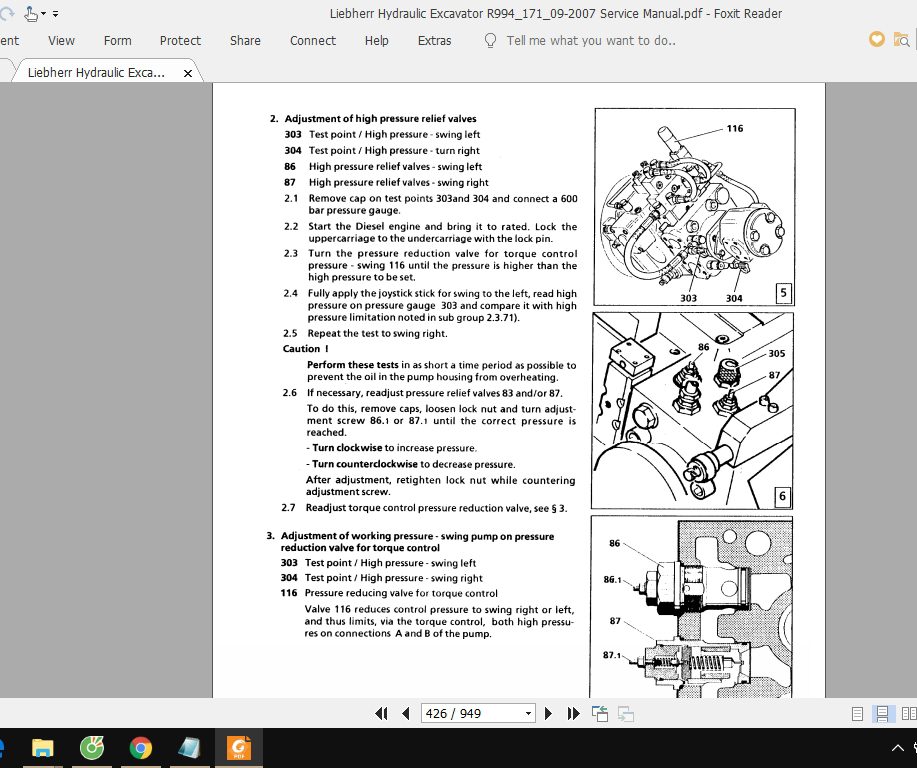Select the Hand tool icon in quick access toolbar
The height and width of the screenshot is (768, 917).
[30, 13]
